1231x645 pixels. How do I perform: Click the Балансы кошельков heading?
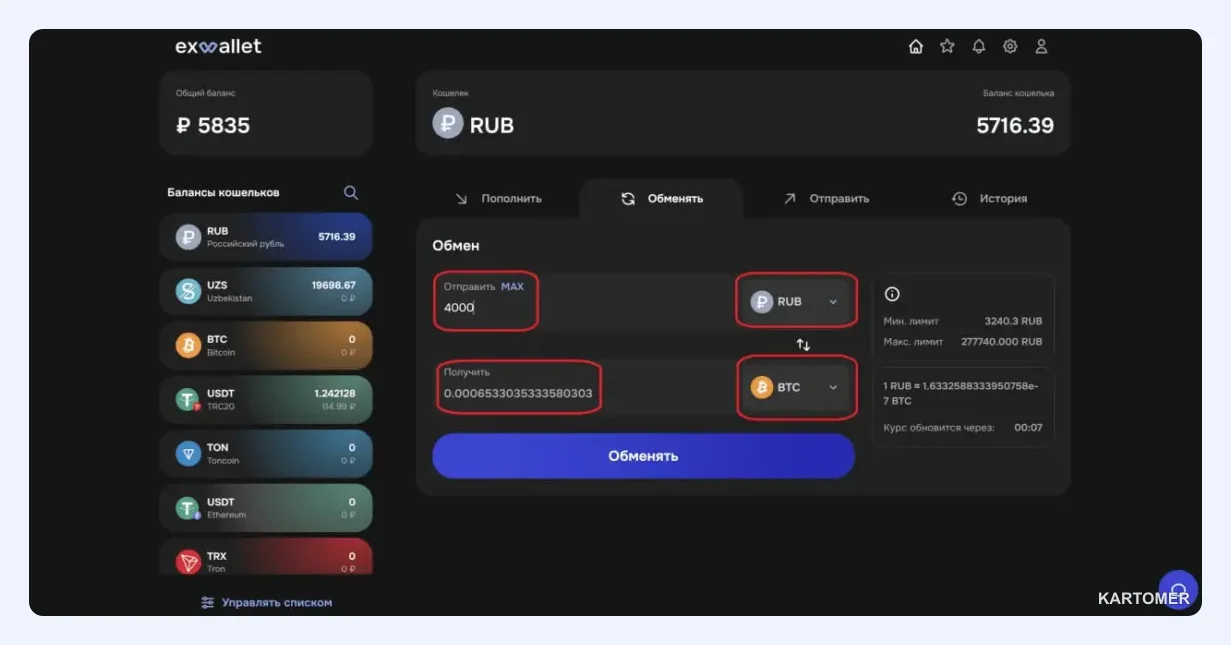(x=223, y=192)
